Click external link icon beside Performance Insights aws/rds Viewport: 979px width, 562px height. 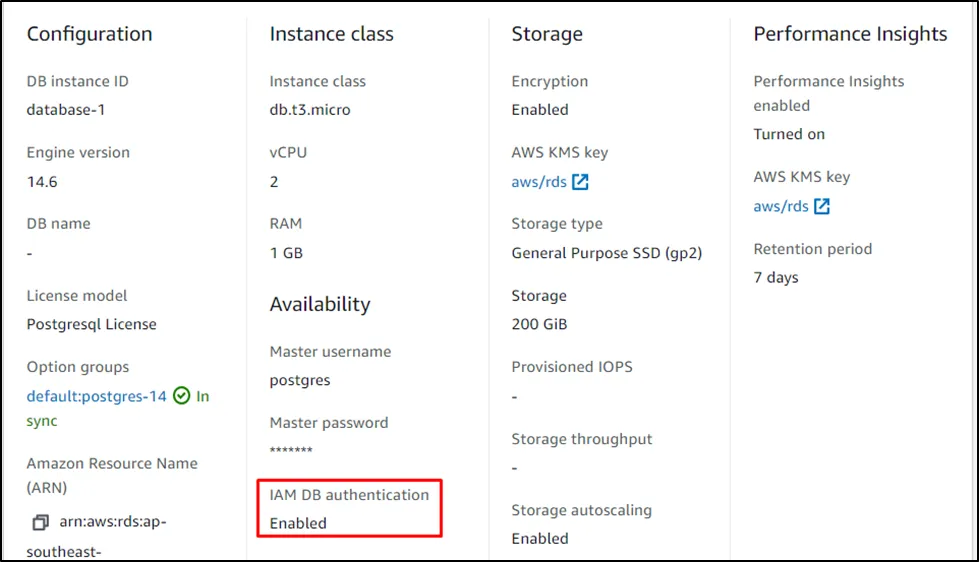click(x=822, y=207)
